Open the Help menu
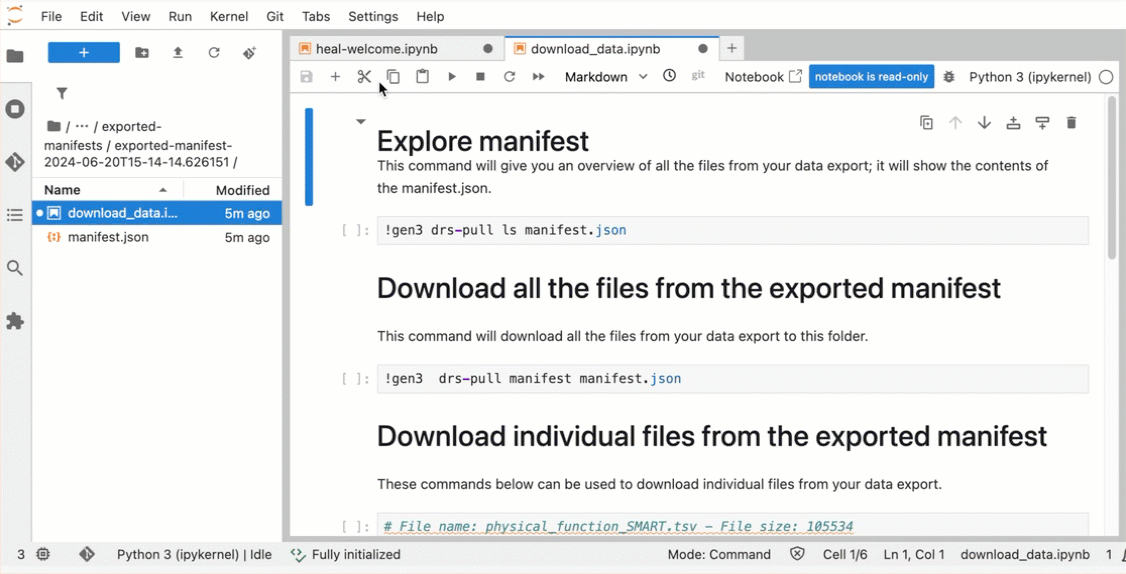 430,16
